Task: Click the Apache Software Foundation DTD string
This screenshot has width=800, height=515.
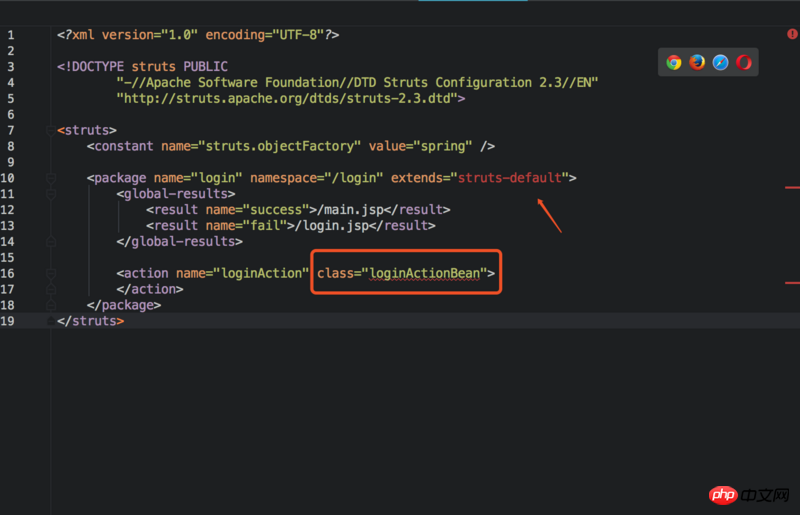Action: (357, 83)
